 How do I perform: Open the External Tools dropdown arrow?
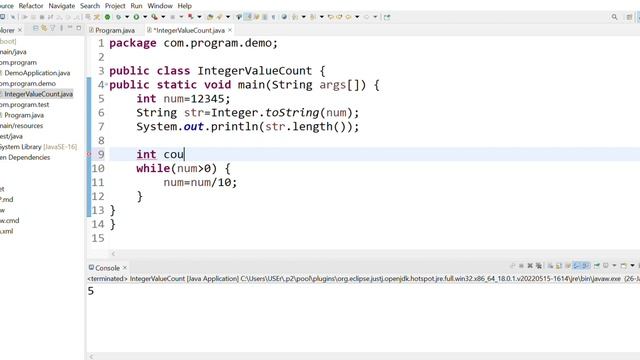(x=163, y=17)
